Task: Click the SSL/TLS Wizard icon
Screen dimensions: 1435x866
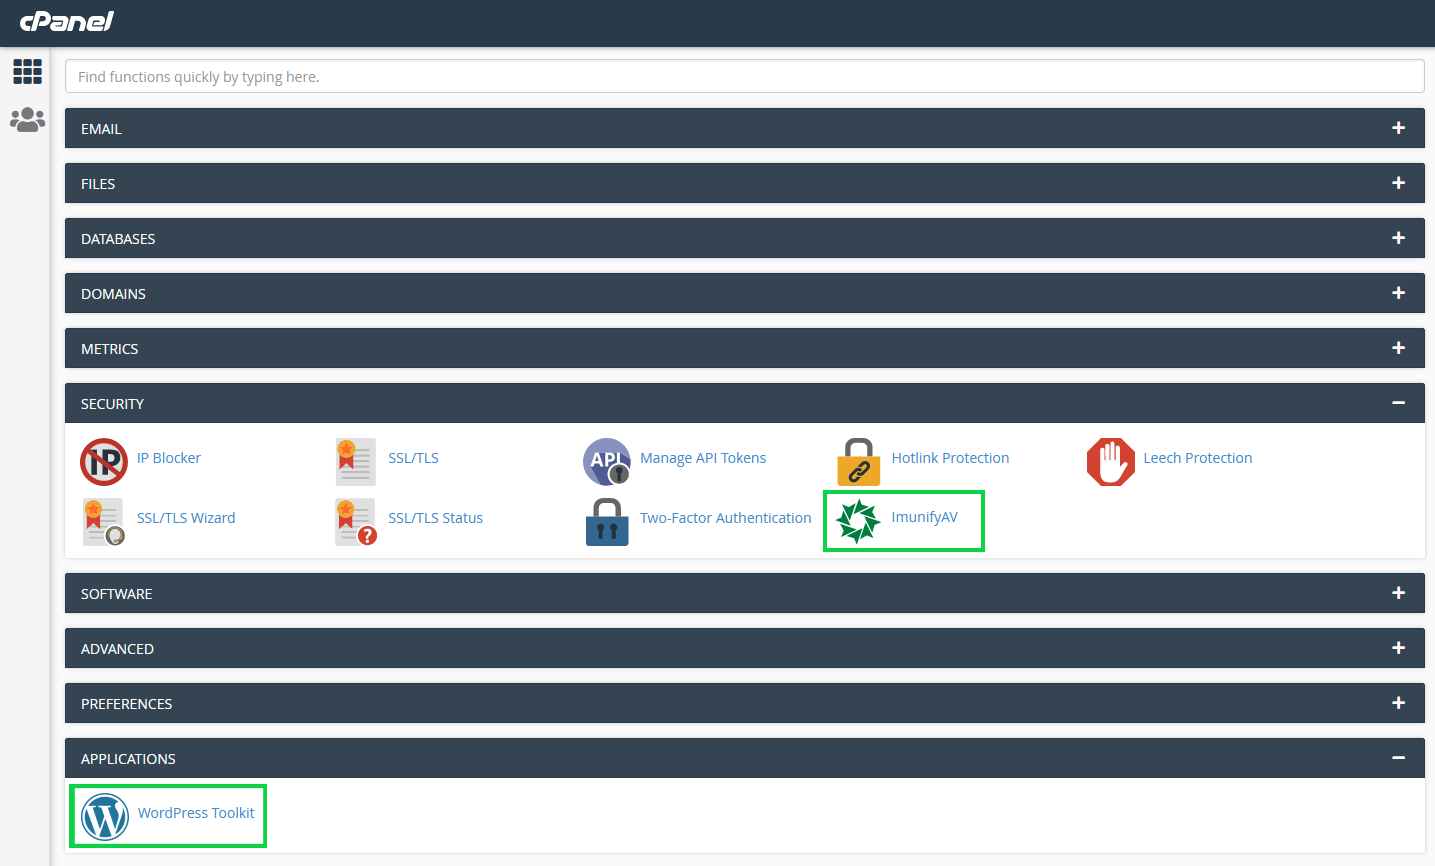Action: [x=104, y=522]
